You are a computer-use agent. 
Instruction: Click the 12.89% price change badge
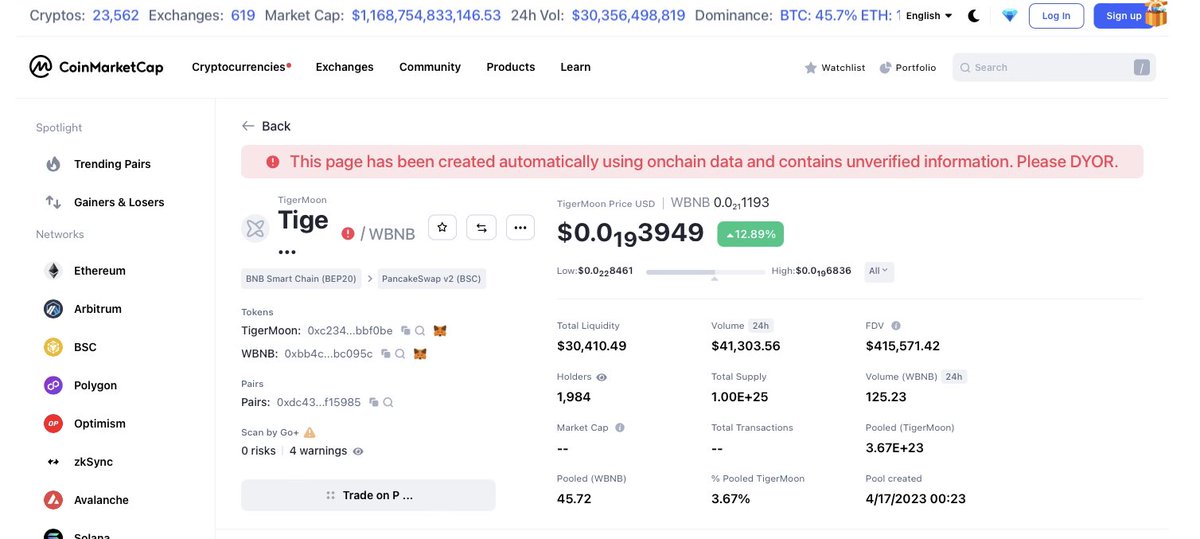pyautogui.click(x=751, y=233)
